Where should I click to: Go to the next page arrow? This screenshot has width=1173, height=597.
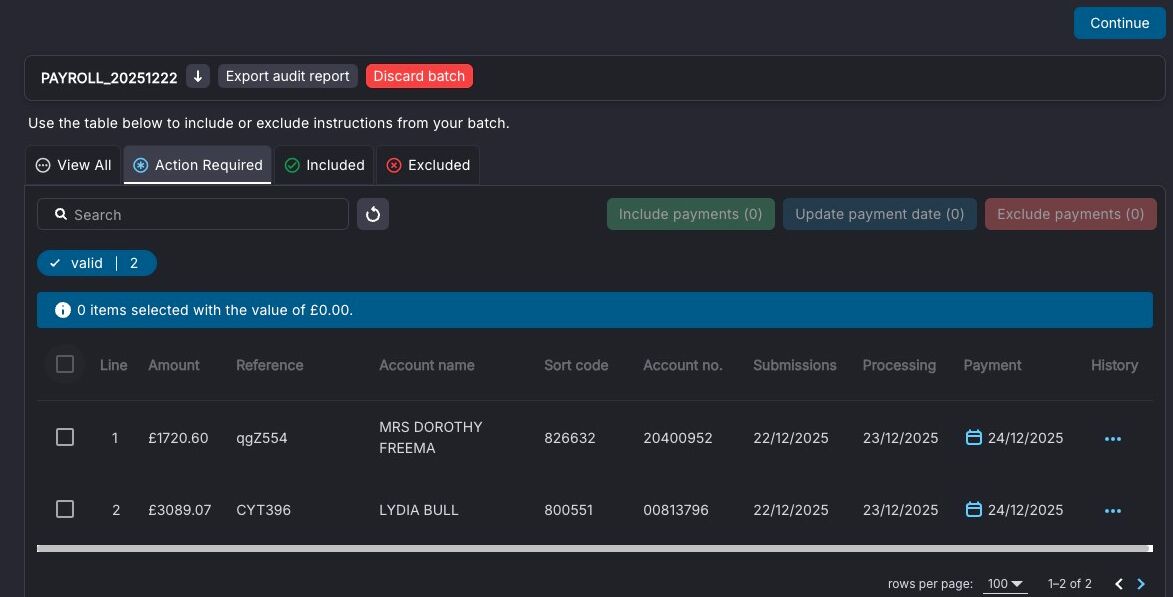(x=1141, y=584)
